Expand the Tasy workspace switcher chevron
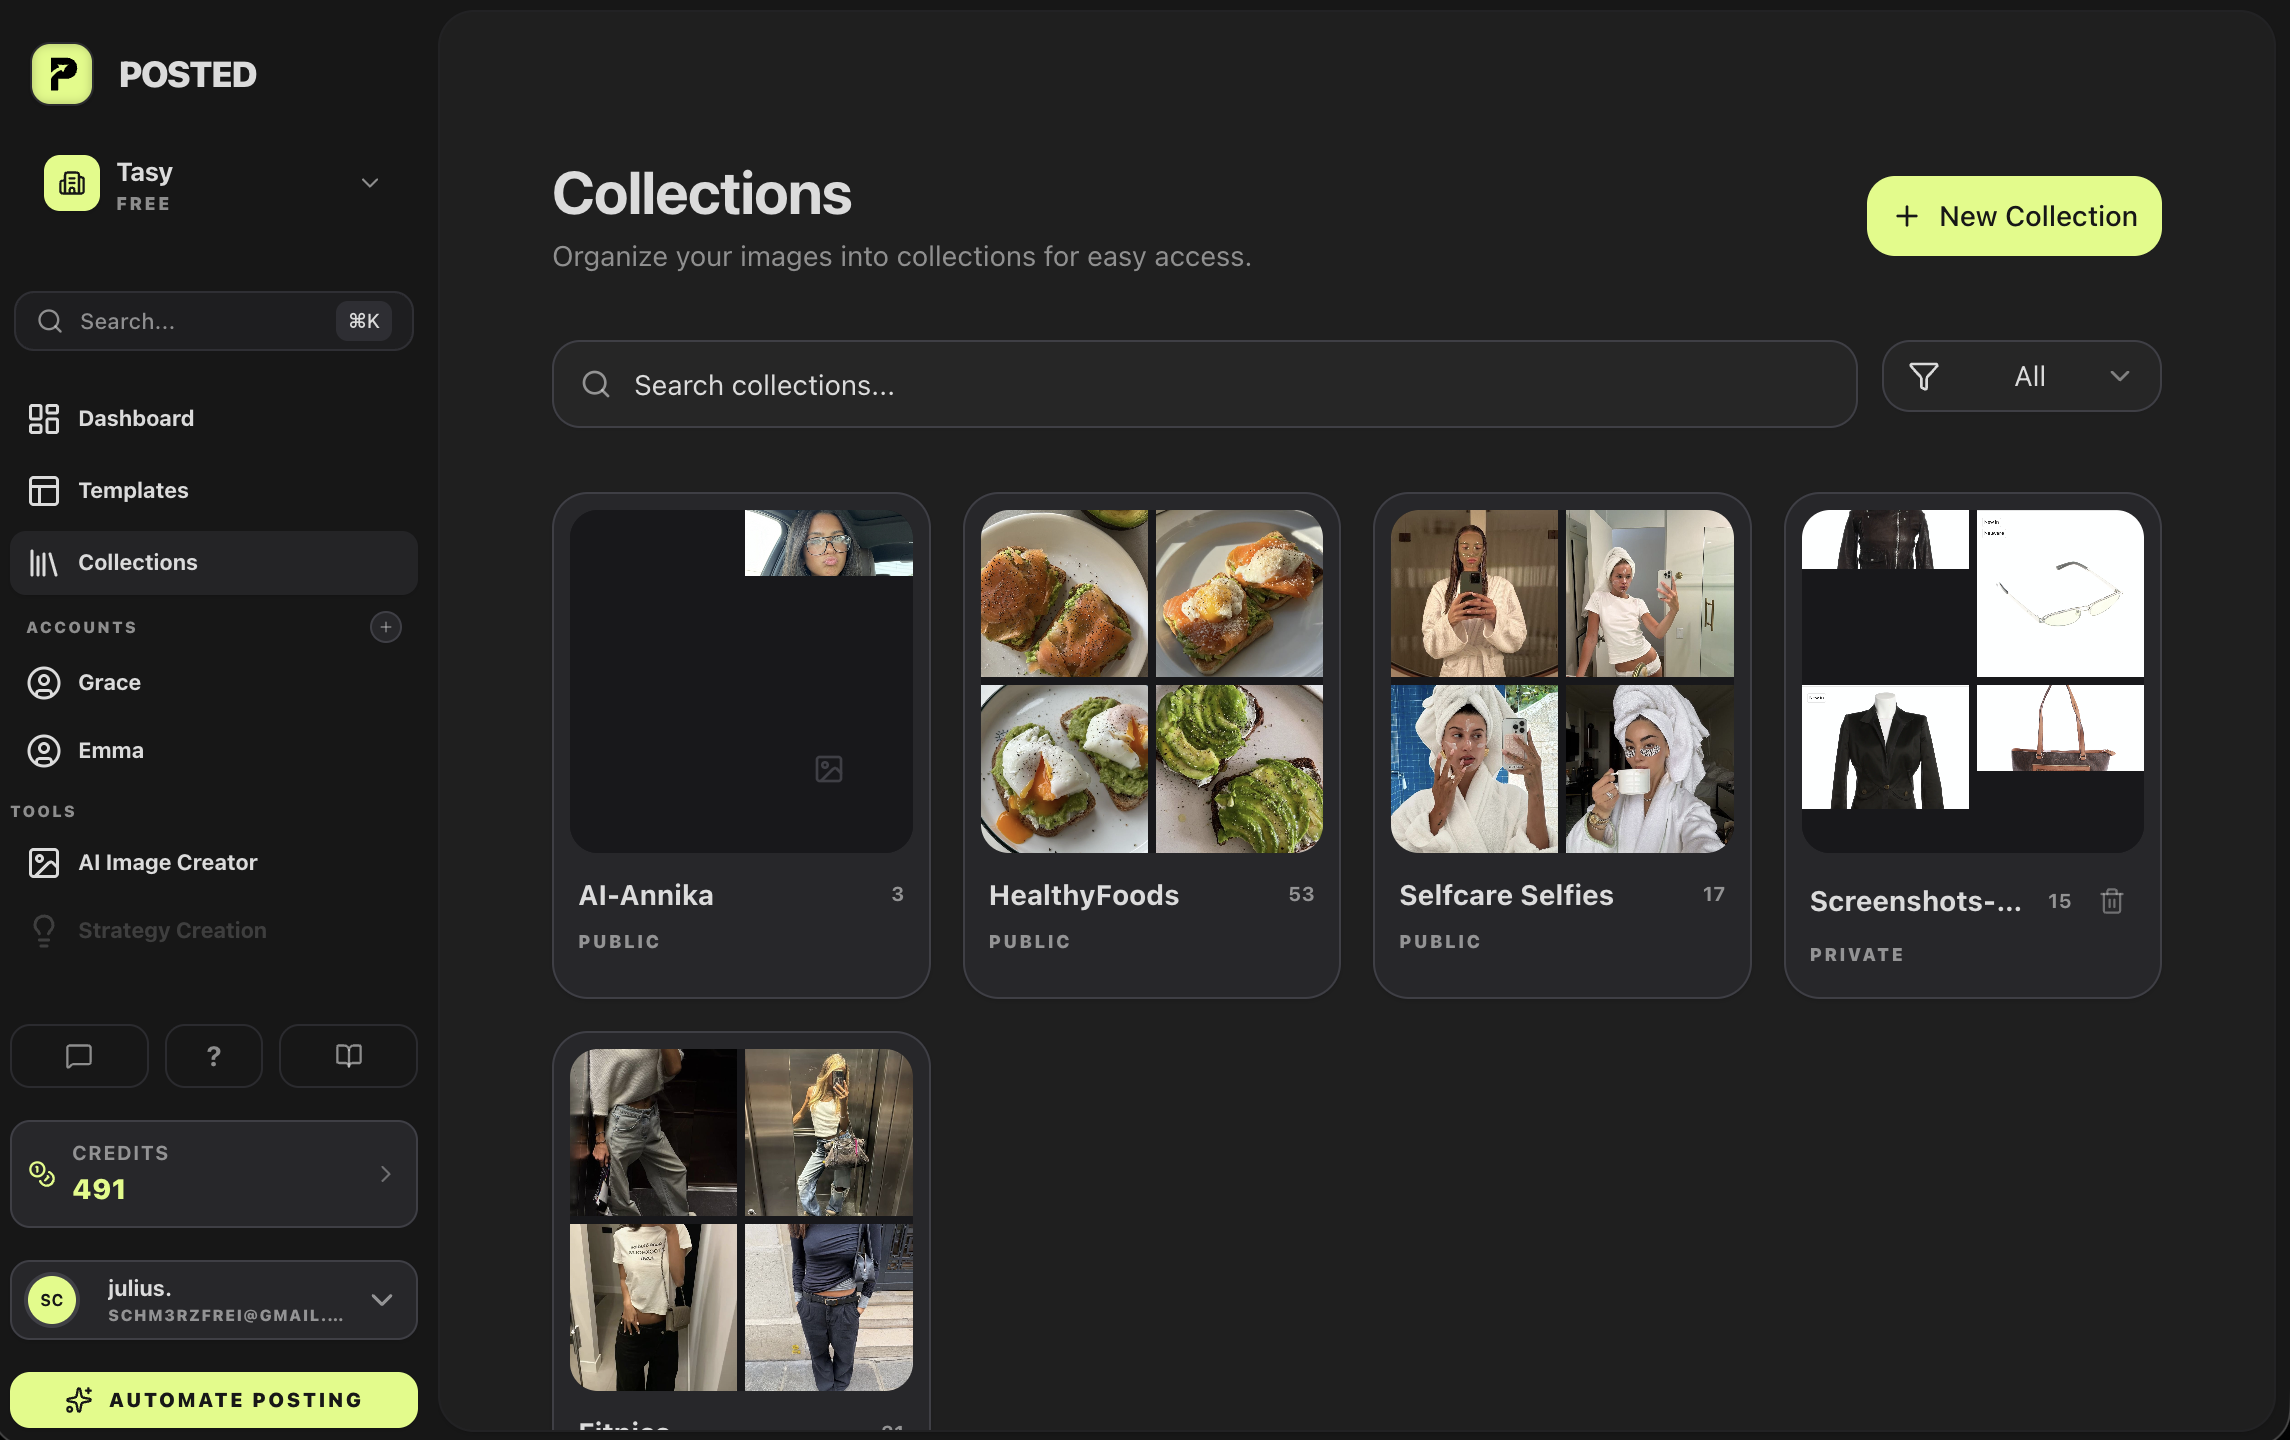This screenshot has height=1440, width=2290. coord(370,183)
